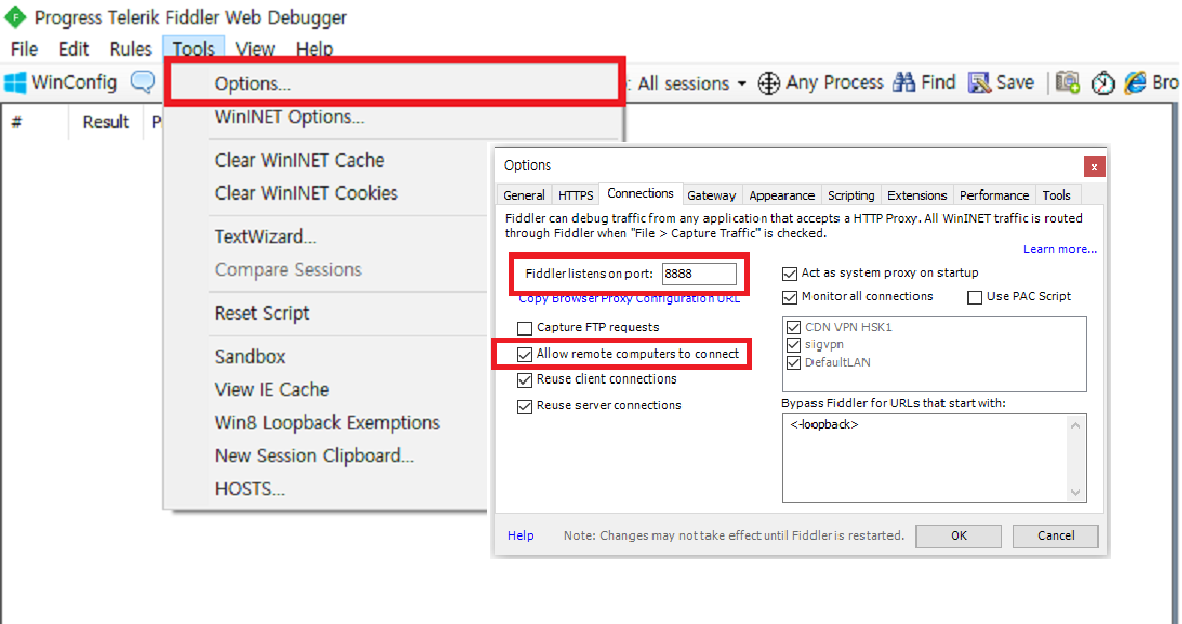Click the OK button
This screenshot has height=624, width=1182.
958,536
